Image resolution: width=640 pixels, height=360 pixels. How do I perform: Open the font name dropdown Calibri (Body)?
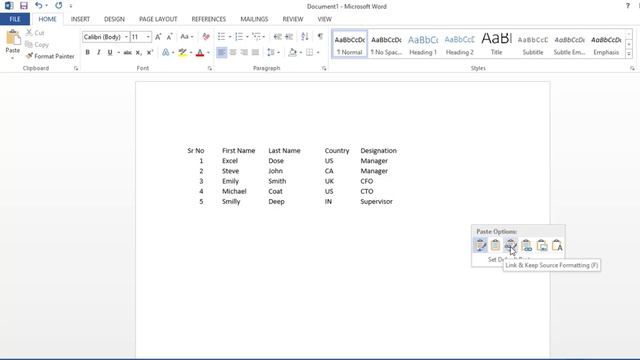(x=126, y=37)
